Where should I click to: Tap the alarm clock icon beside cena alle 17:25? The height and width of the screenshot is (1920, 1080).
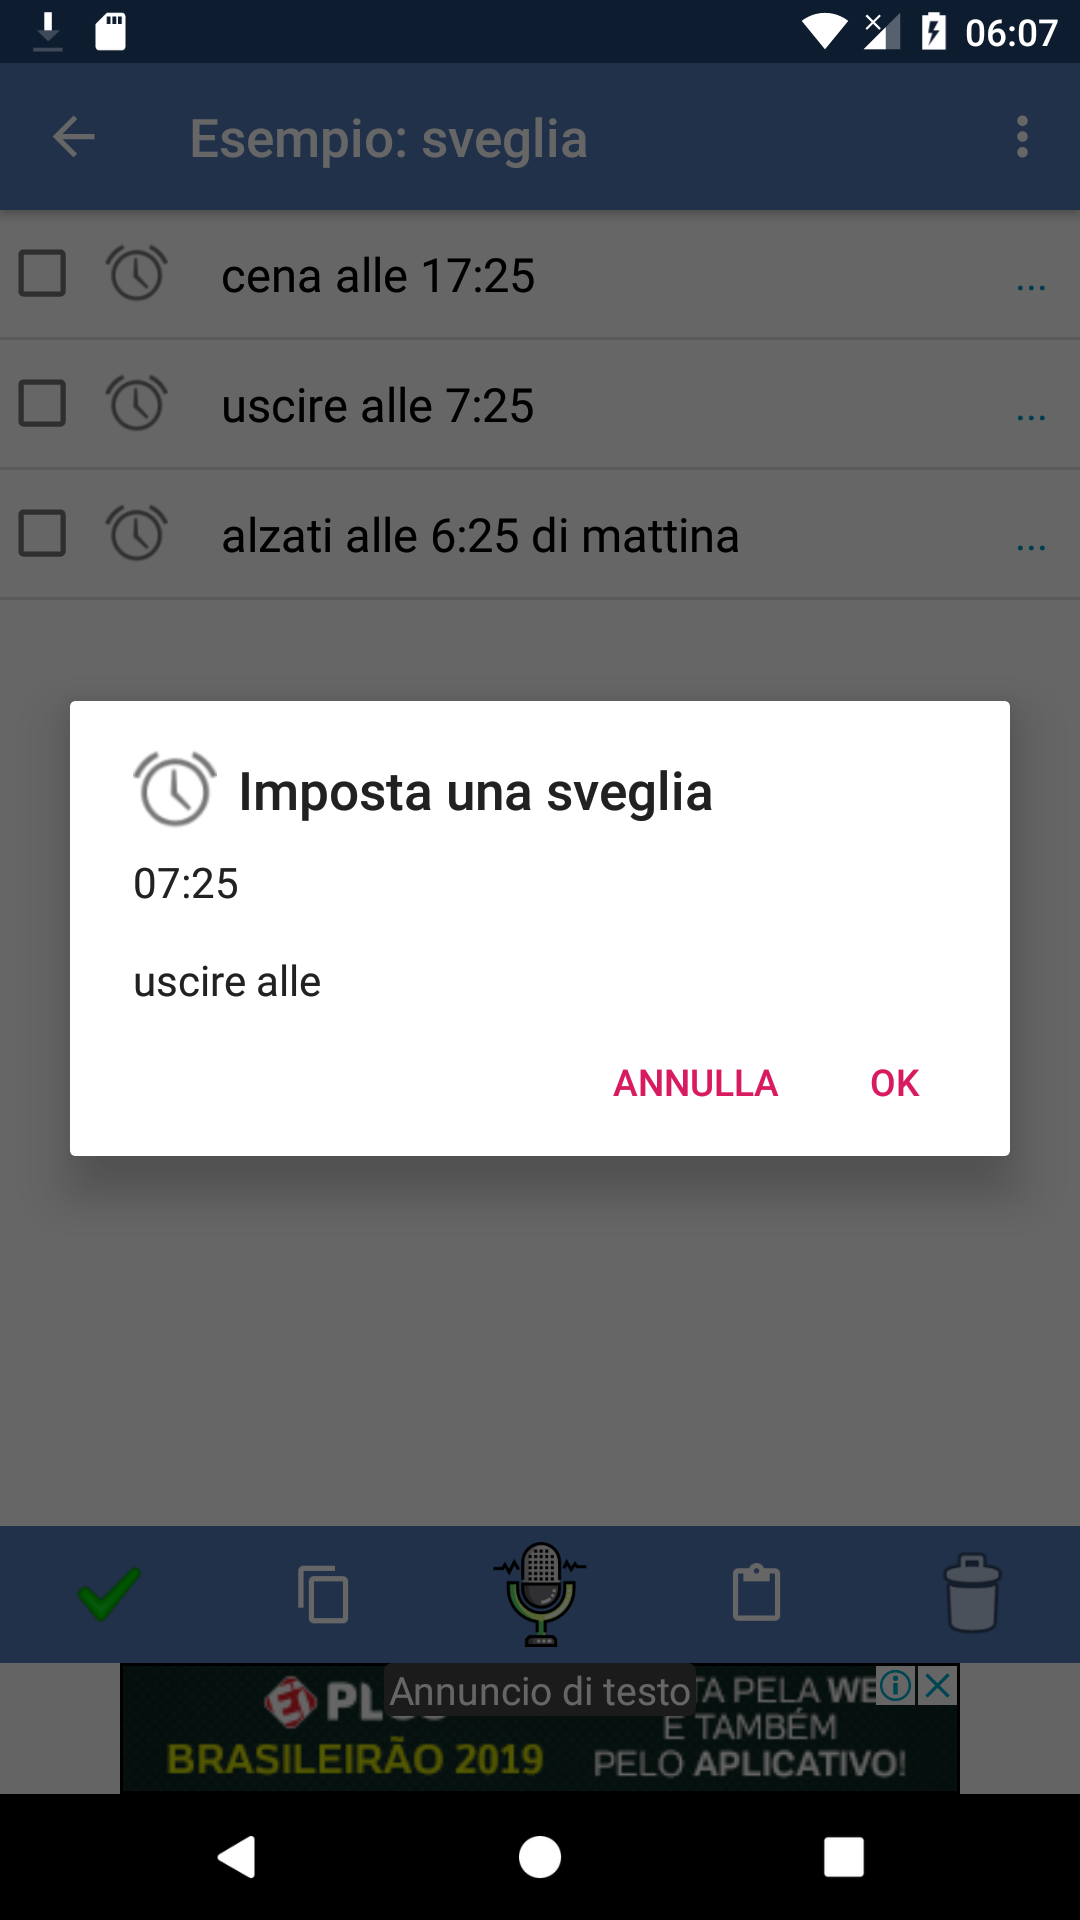point(136,273)
